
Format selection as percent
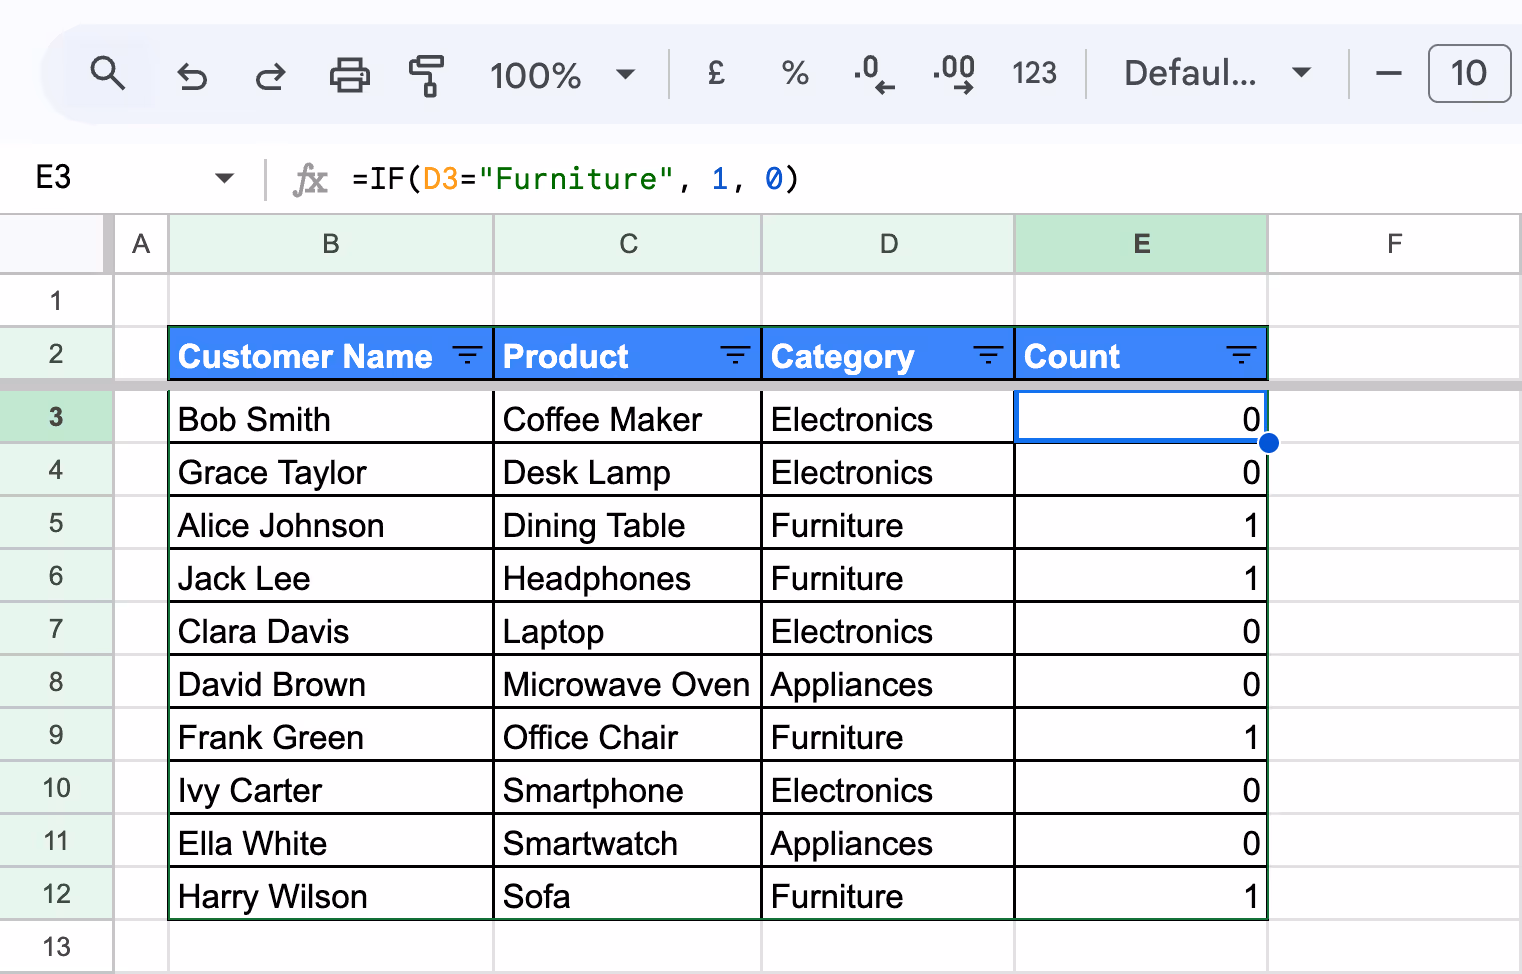[794, 73]
